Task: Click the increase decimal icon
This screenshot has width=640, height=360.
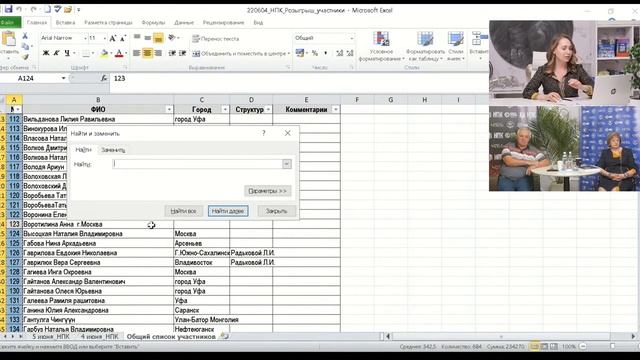Action: point(340,53)
